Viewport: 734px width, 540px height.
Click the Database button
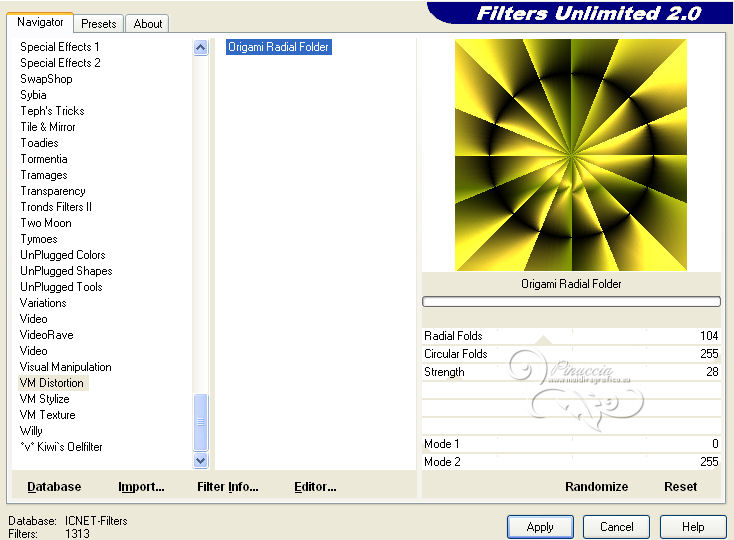pos(54,487)
